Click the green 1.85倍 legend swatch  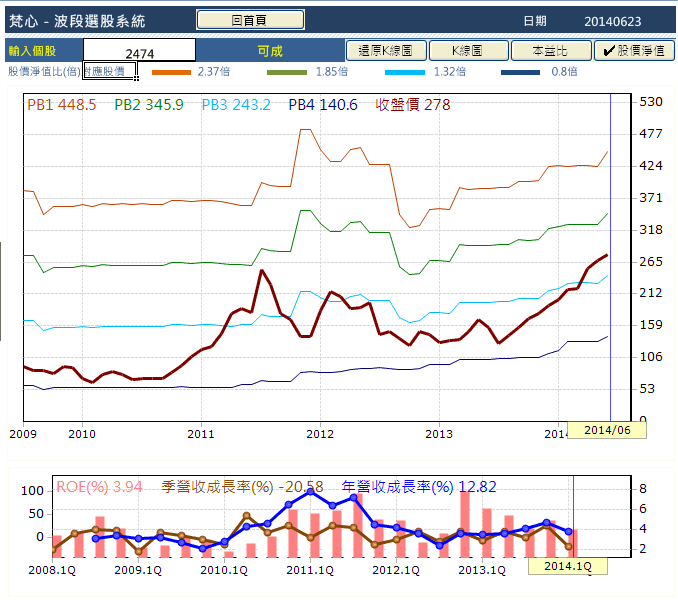287,72
